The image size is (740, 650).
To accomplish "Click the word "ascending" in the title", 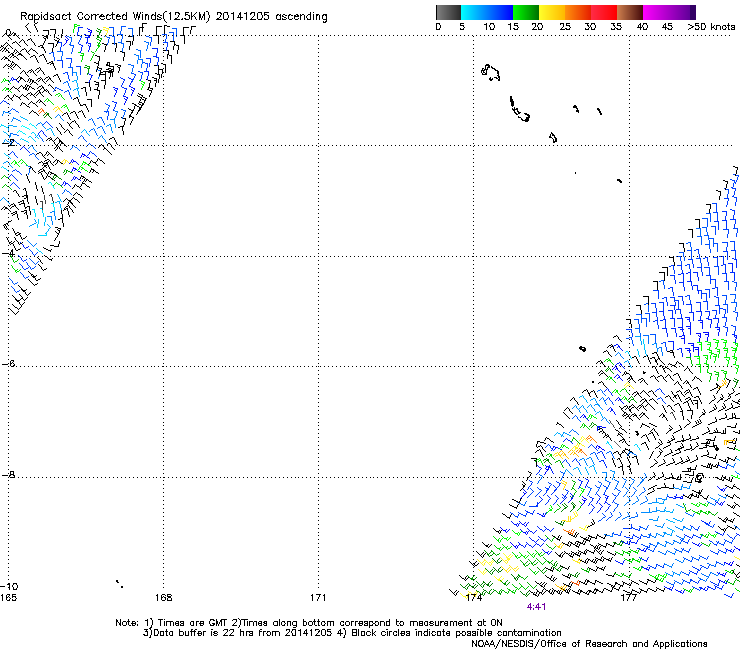I will pos(301,17).
